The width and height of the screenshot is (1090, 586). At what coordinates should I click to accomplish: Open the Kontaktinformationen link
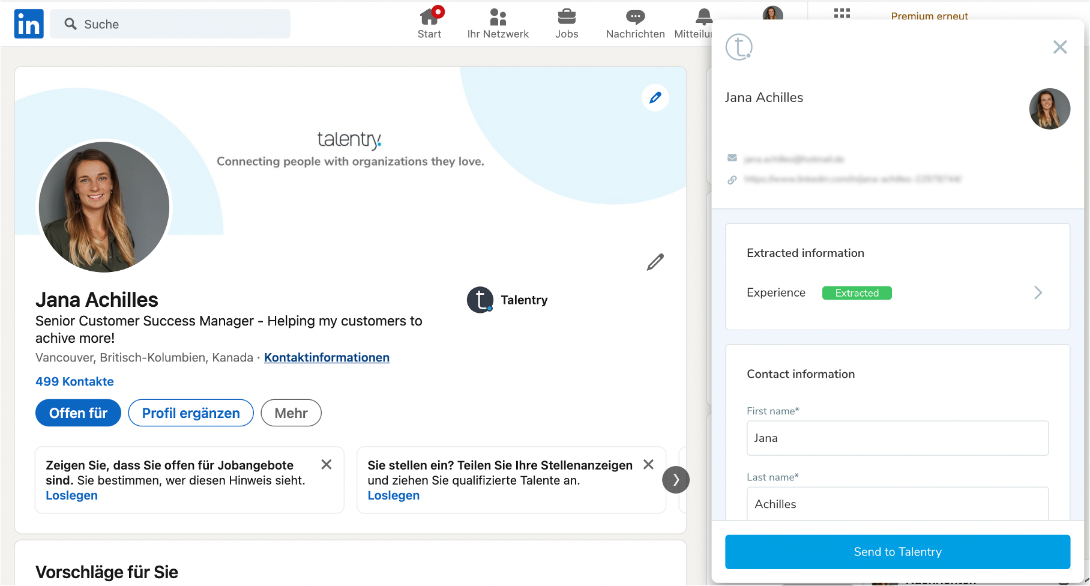(326, 357)
